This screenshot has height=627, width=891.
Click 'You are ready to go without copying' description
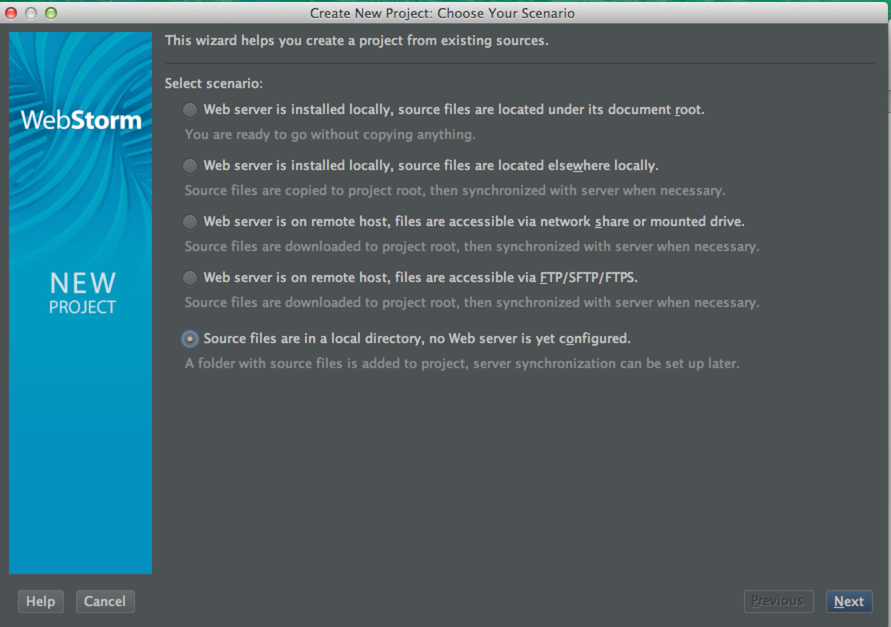(x=330, y=134)
